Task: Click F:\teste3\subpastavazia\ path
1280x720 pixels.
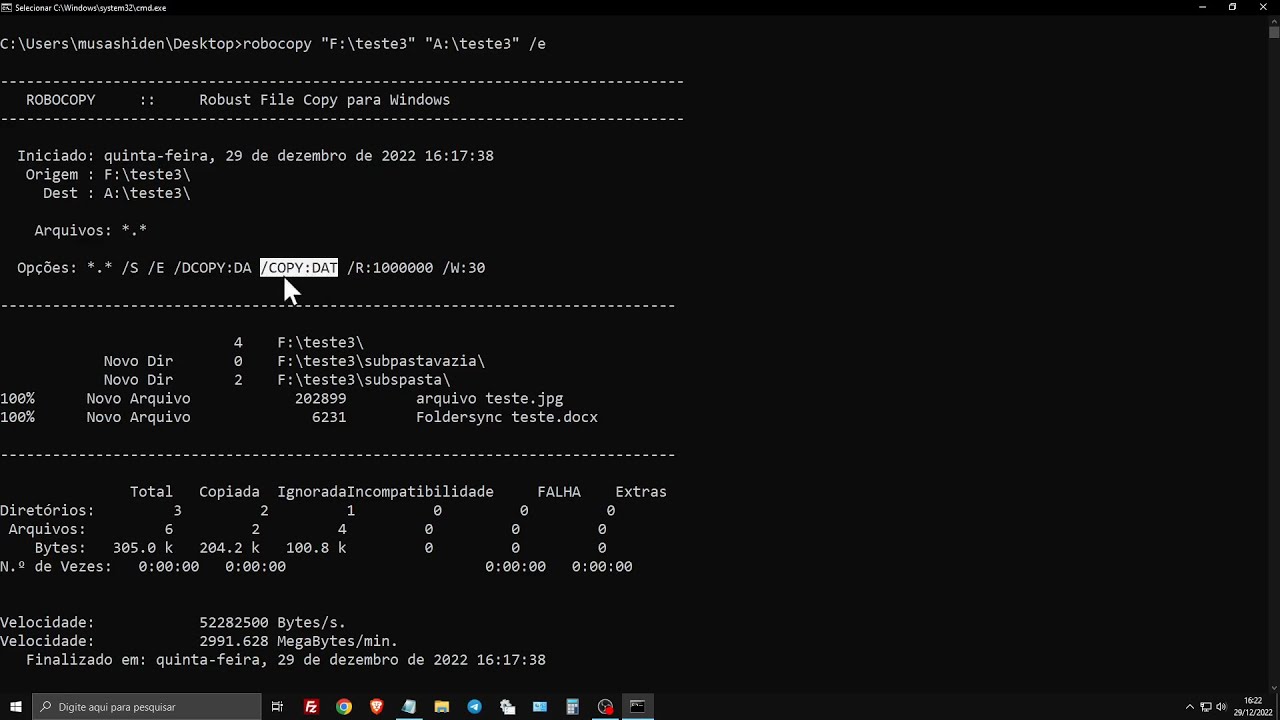Action: [381, 361]
